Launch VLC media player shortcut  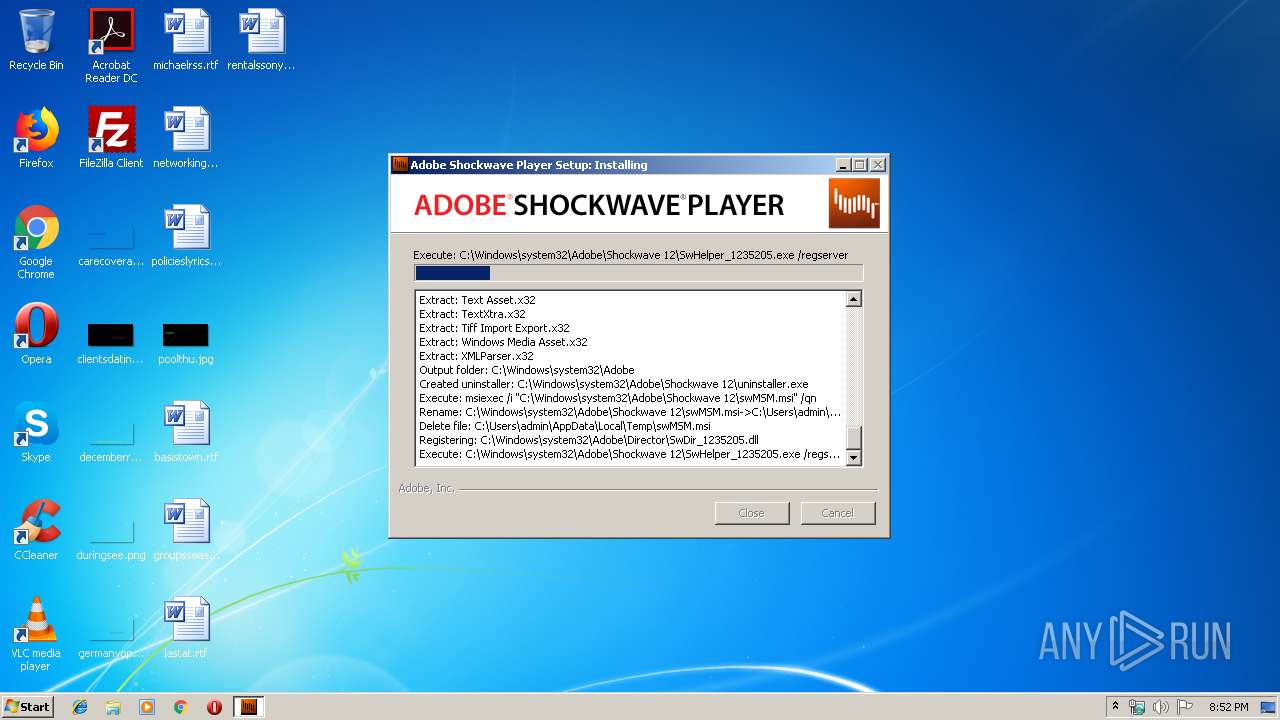(36, 634)
